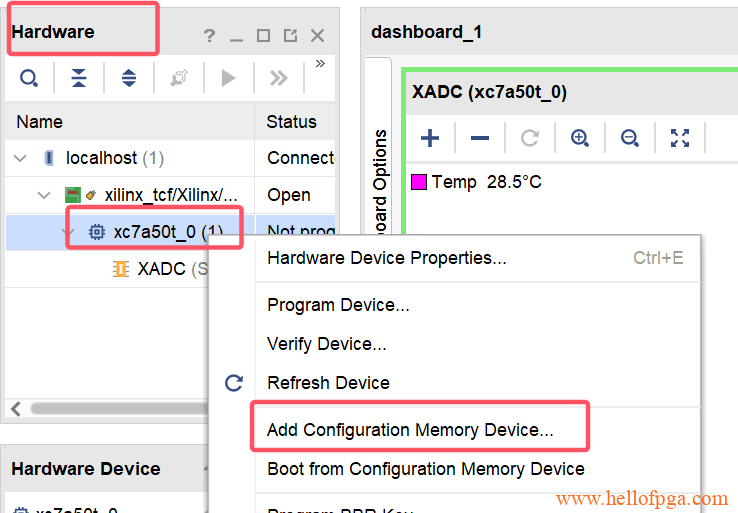Fit the XADC plot to window
Viewport: 738px width, 513px height.
(x=680, y=138)
